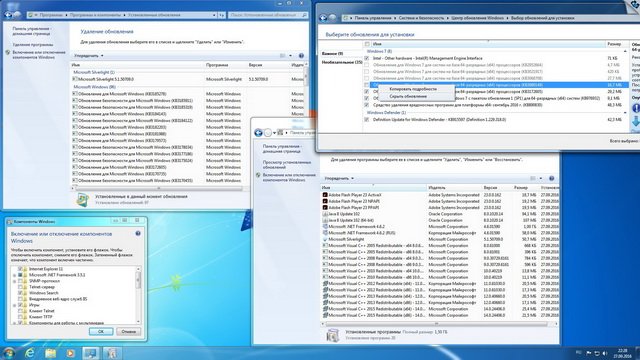
Task: Enable the Клиент TFTP component
Action: click(x=20, y=317)
